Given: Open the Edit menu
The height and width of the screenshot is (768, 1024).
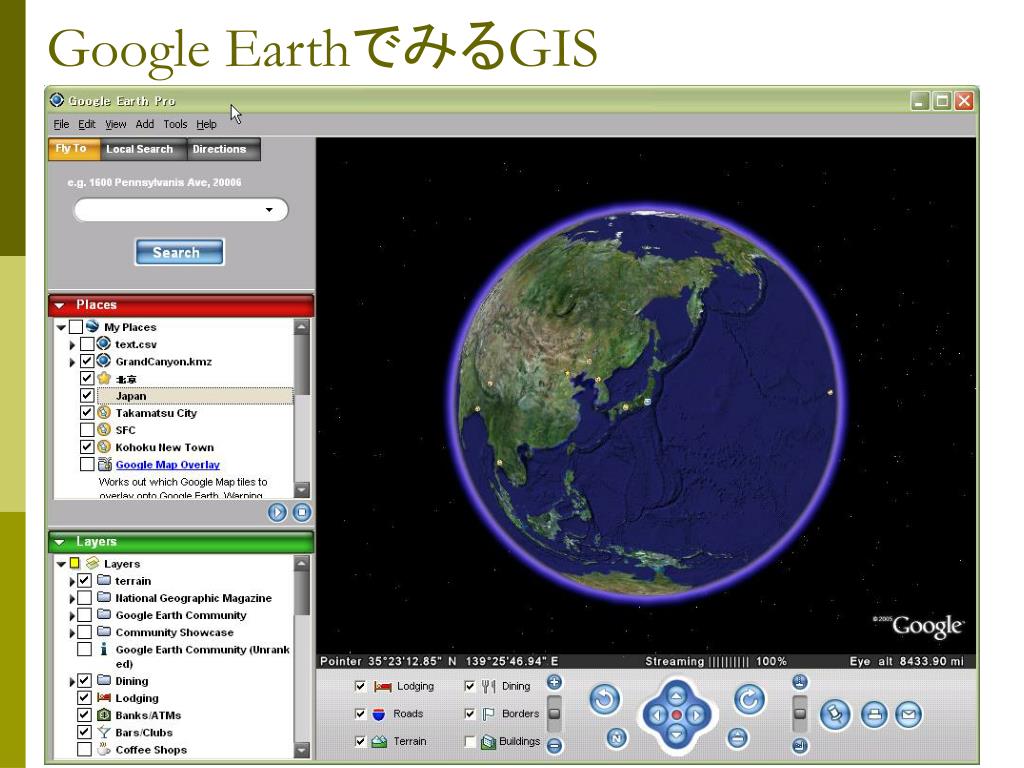Looking at the screenshot, I should click(x=87, y=124).
